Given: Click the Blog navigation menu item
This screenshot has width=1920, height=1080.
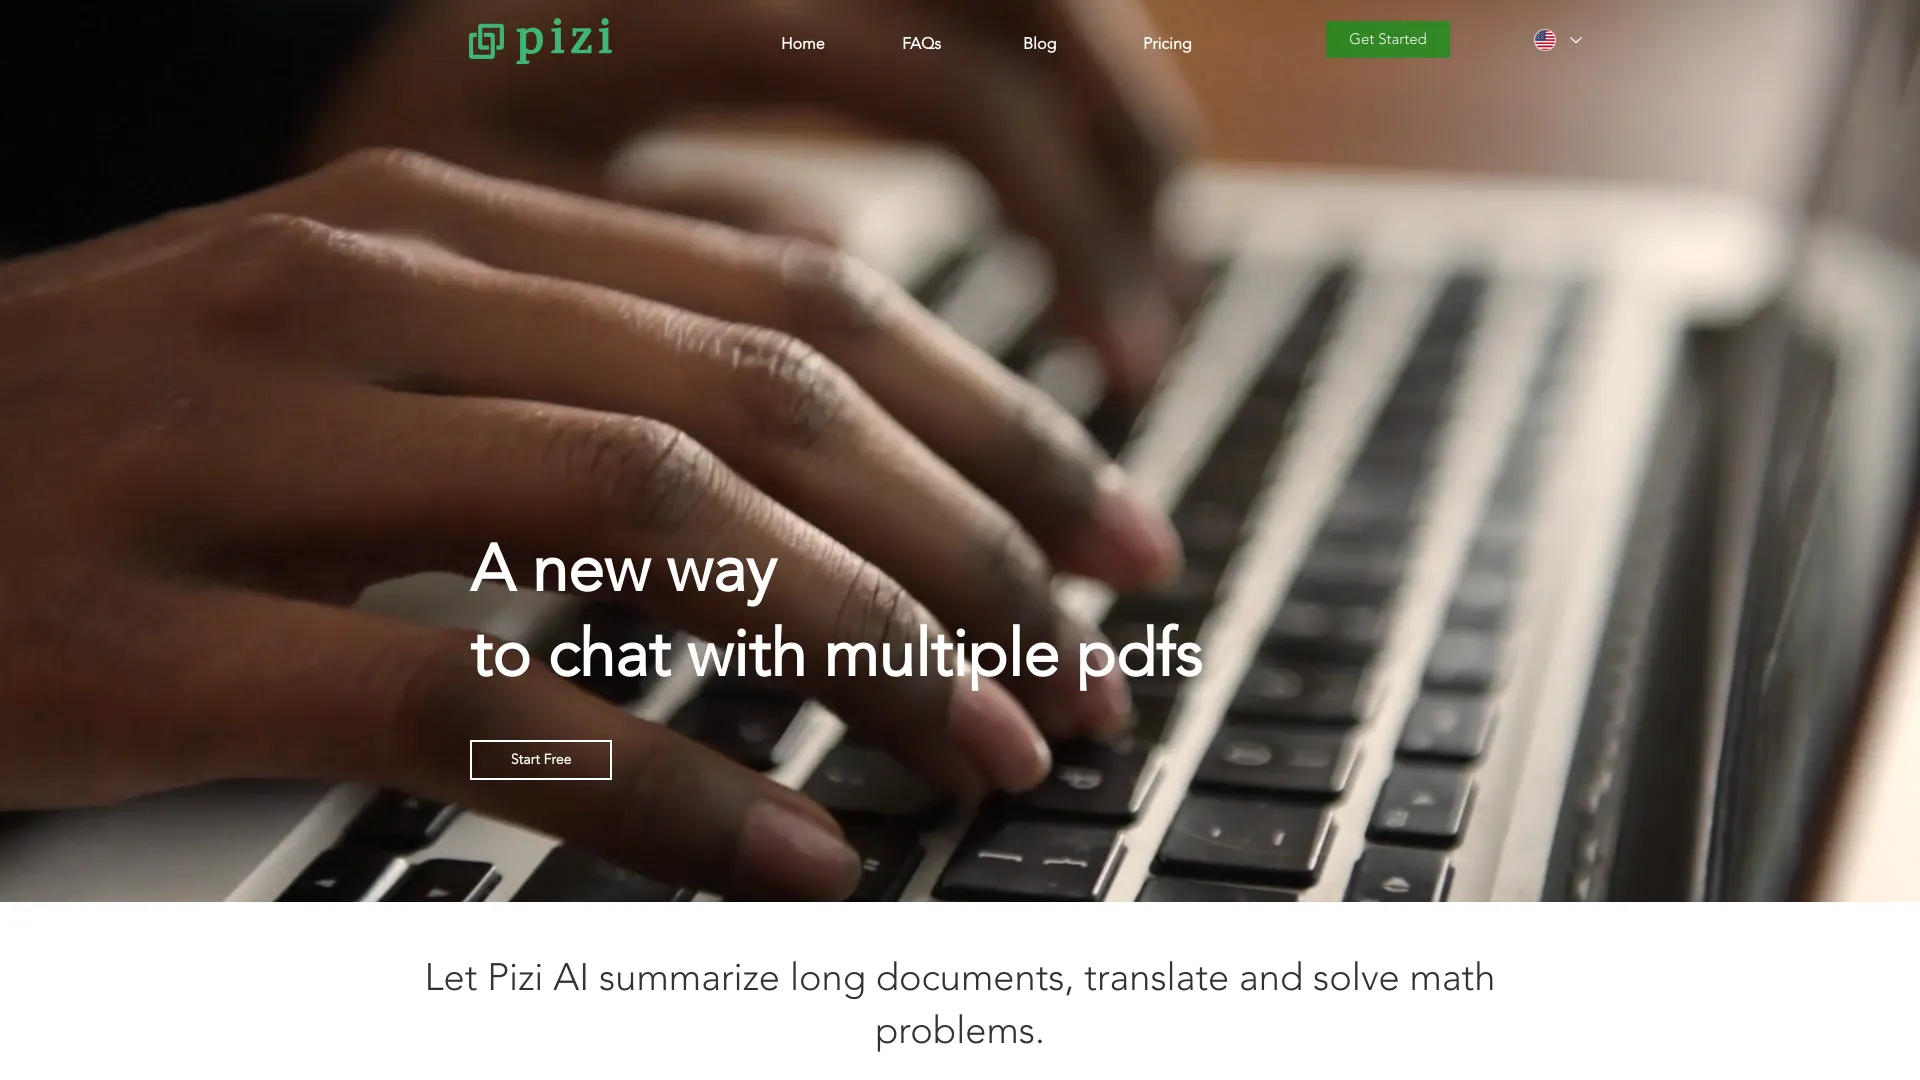Looking at the screenshot, I should coord(1039,44).
